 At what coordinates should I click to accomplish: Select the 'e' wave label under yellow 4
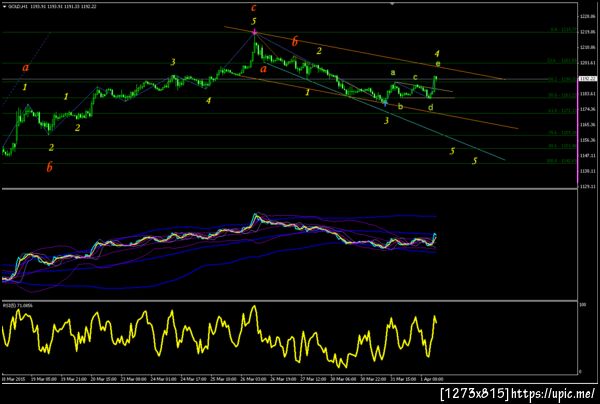click(438, 64)
